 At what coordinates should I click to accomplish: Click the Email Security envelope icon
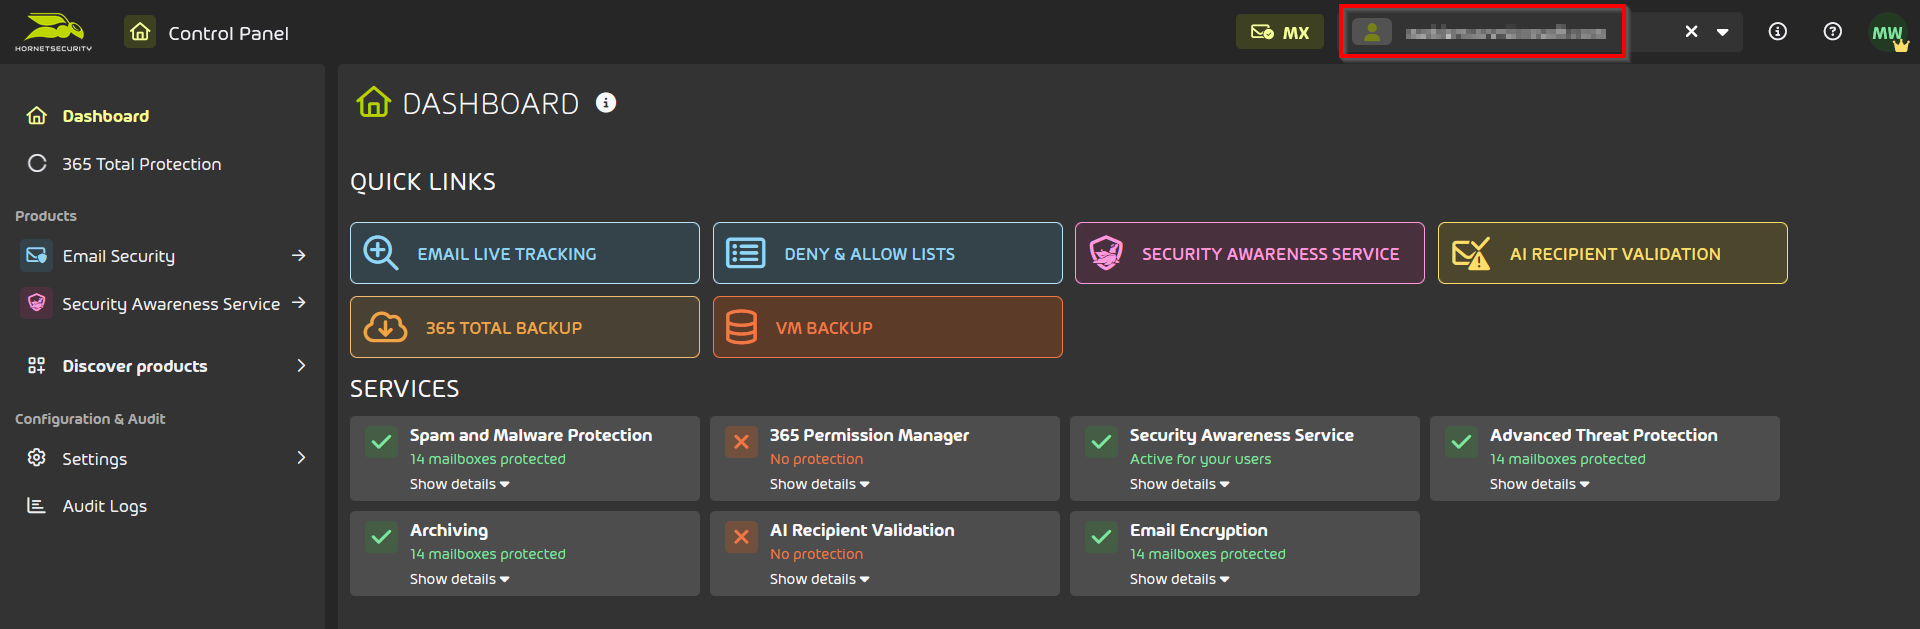[x=37, y=255]
